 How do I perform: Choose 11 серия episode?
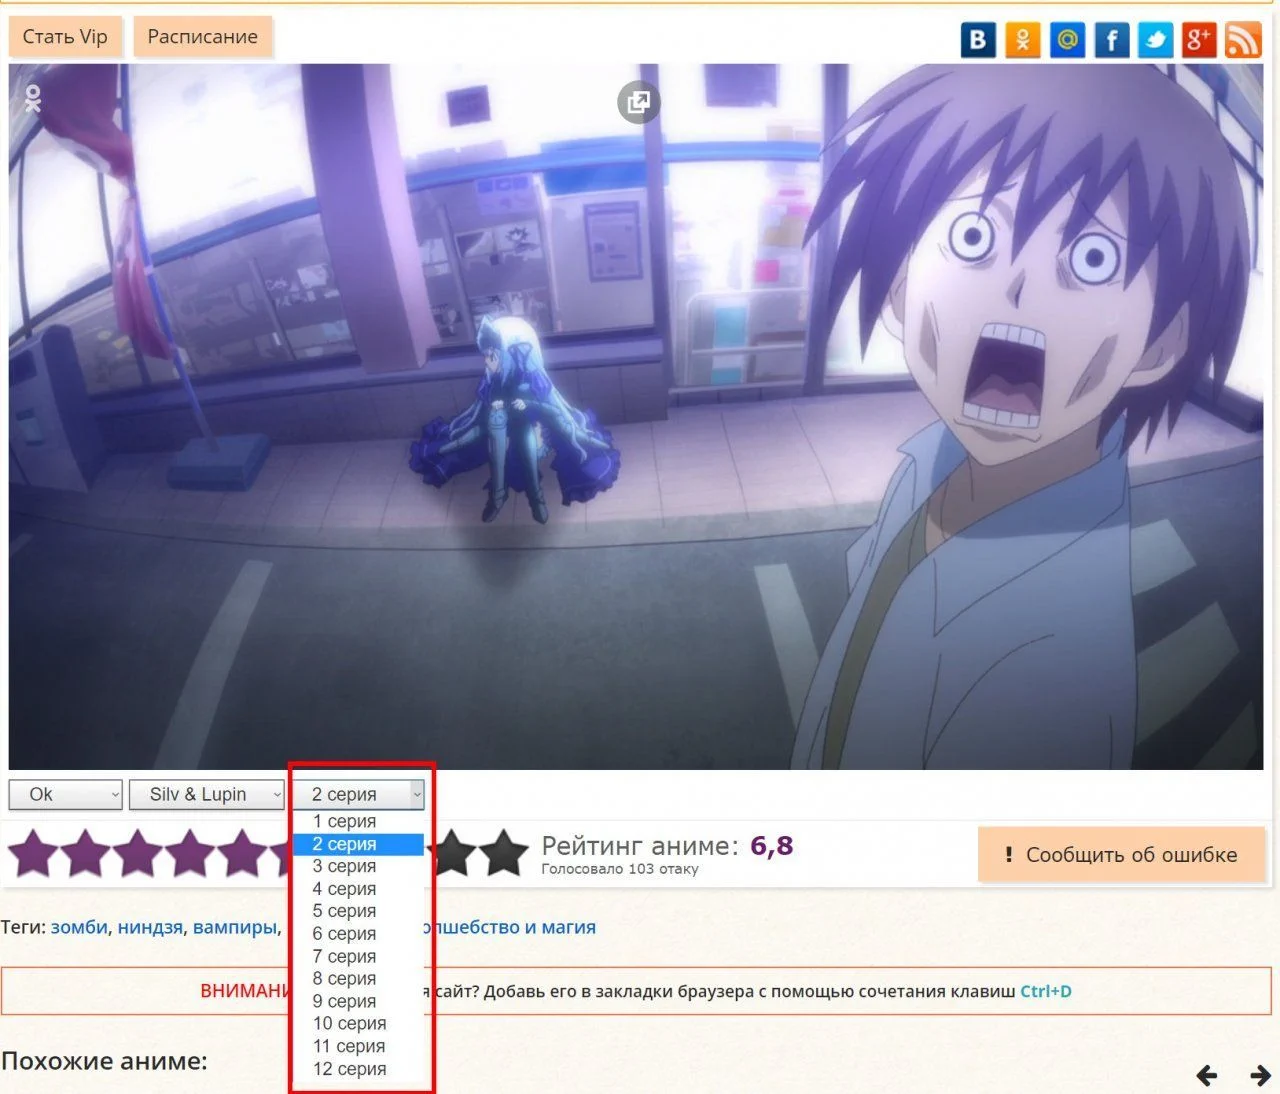(359, 1046)
